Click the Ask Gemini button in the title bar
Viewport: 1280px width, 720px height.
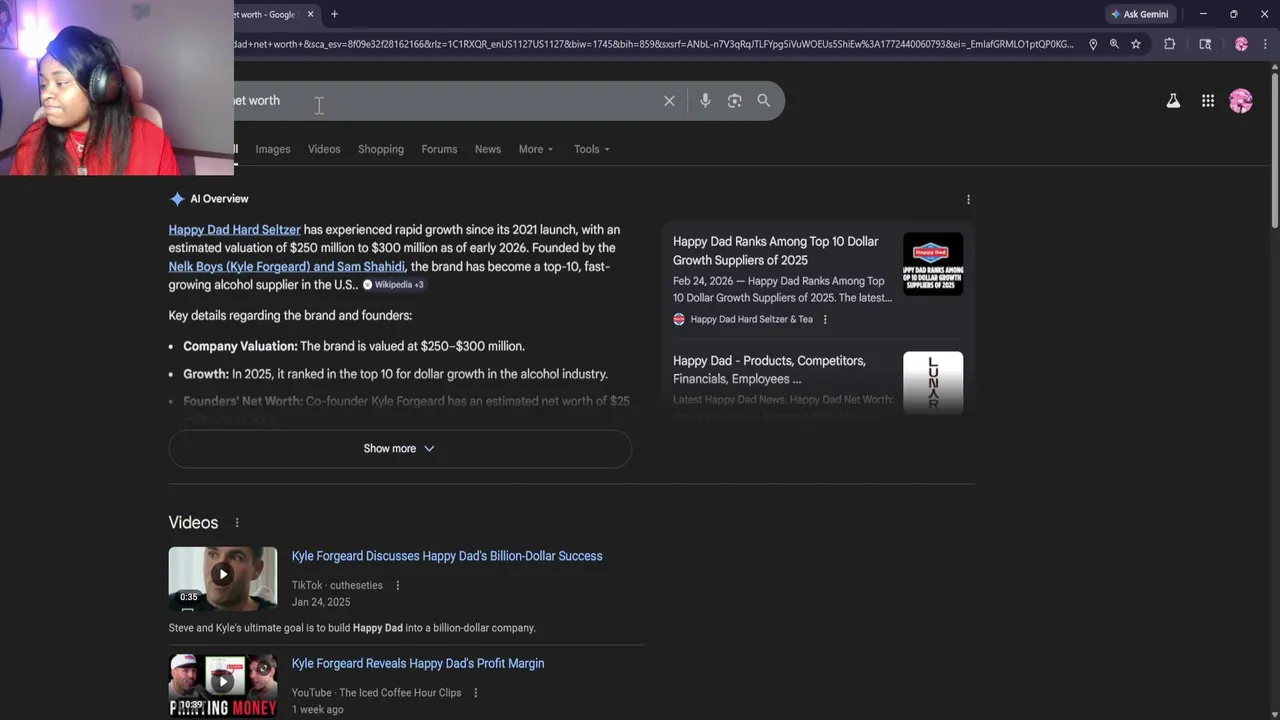(x=1139, y=14)
